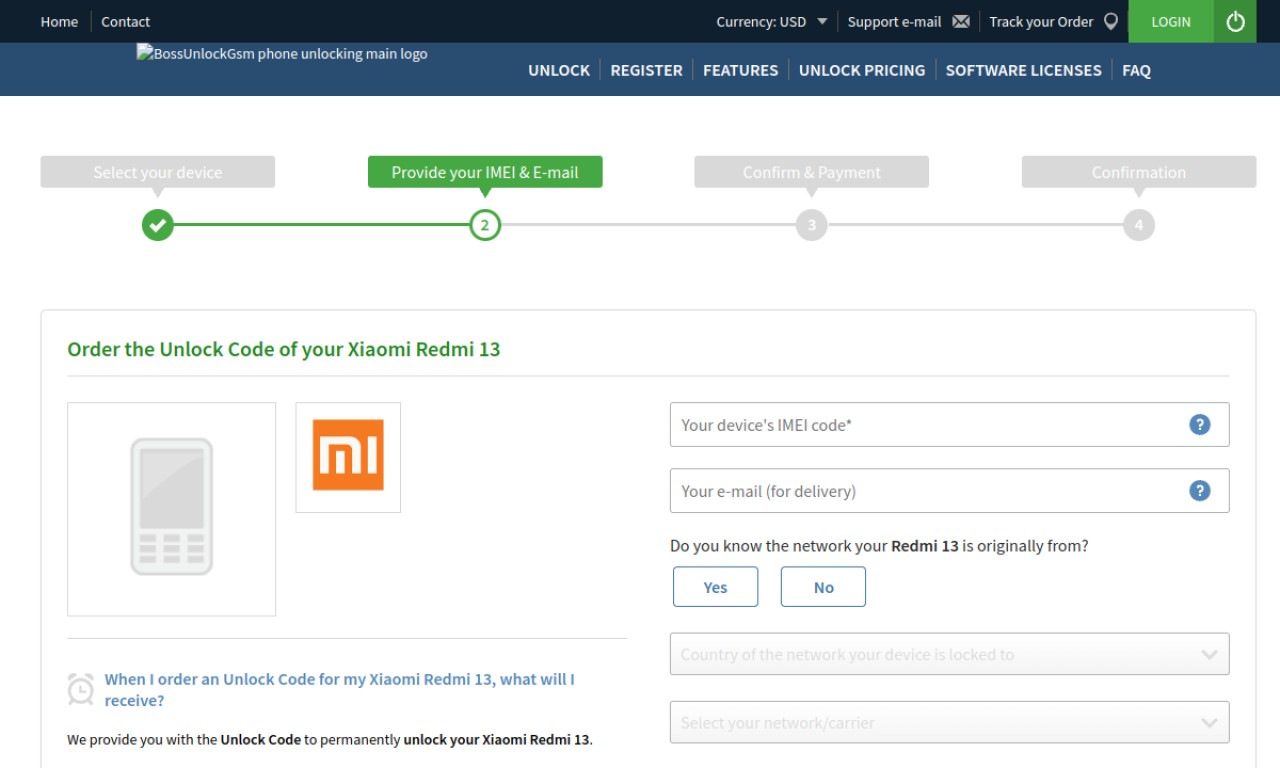
Task: Click the step 4 circle in the progress bar
Action: (1138, 225)
